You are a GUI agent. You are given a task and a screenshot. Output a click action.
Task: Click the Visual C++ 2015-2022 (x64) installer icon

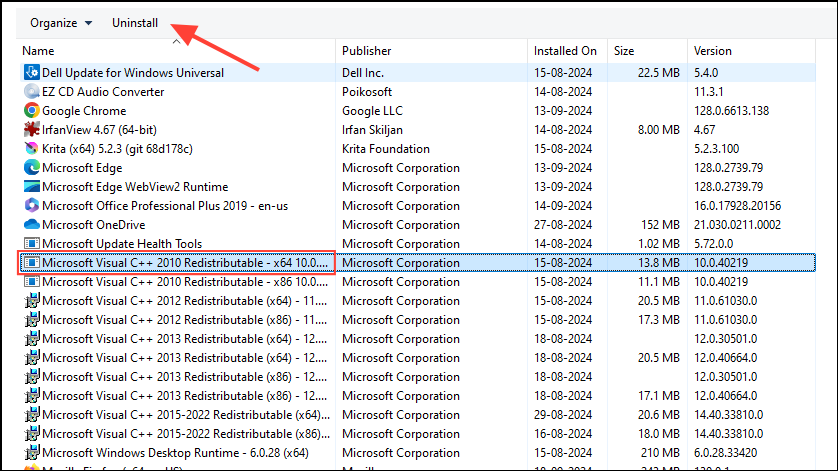pos(32,415)
